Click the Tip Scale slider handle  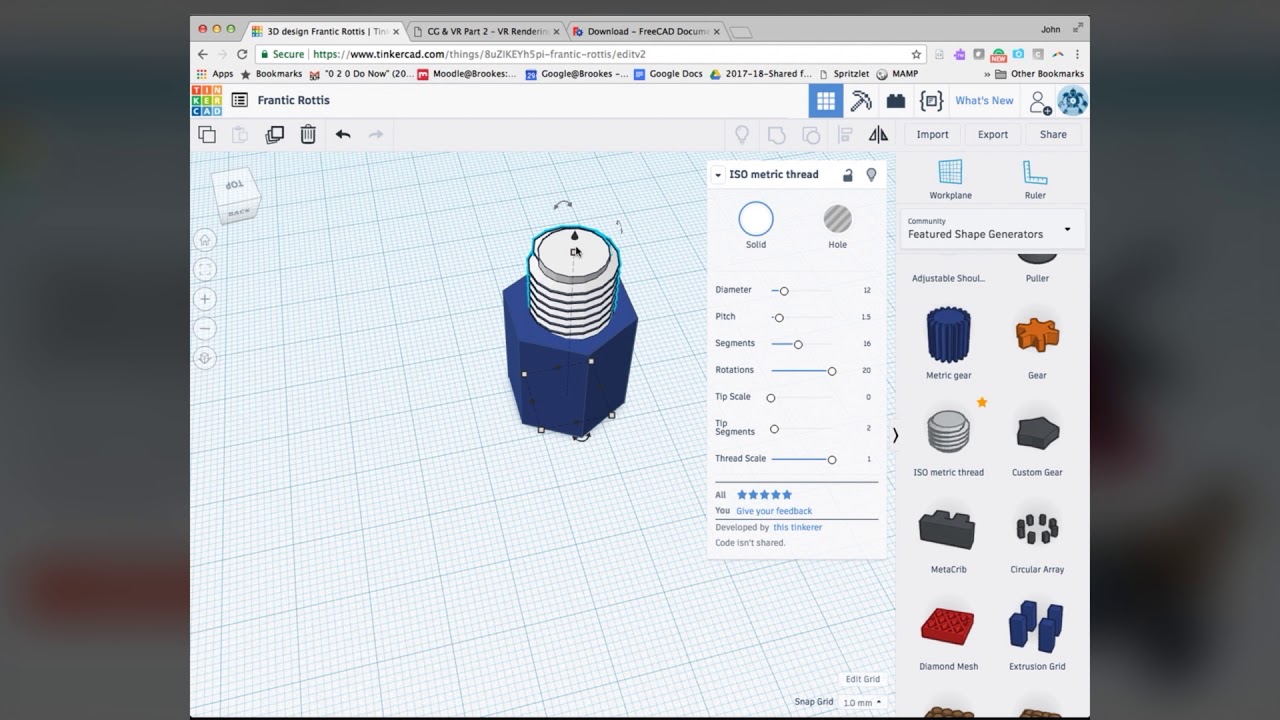pyautogui.click(x=771, y=398)
